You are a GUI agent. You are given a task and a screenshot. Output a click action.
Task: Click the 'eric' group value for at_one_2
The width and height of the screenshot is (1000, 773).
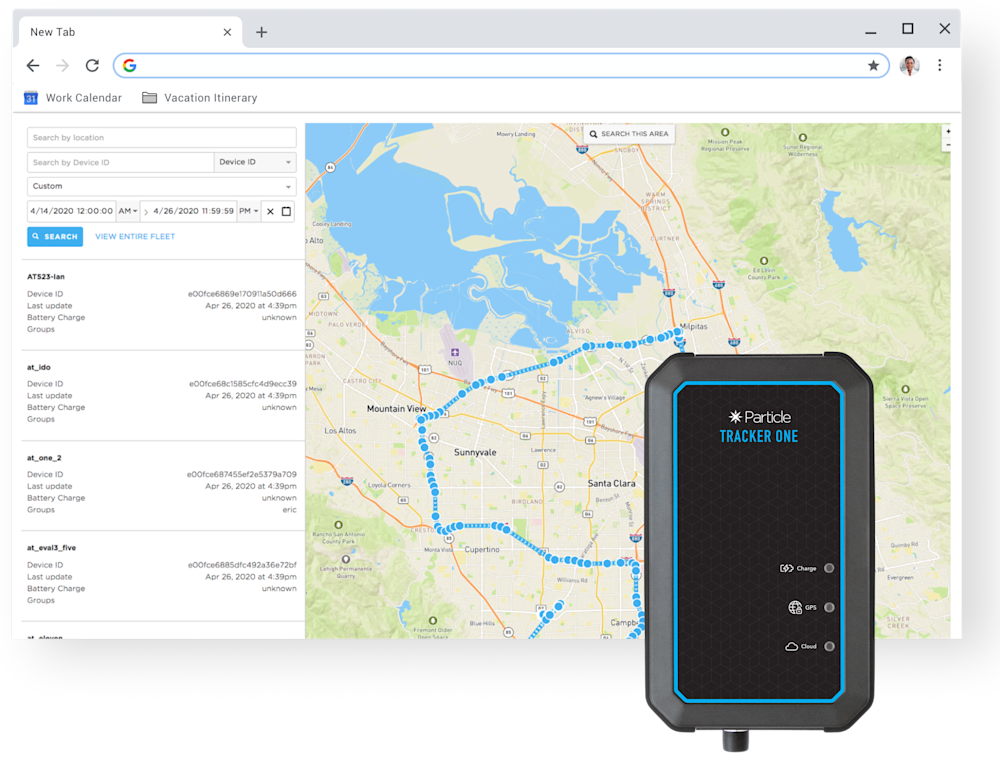[290, 510]
